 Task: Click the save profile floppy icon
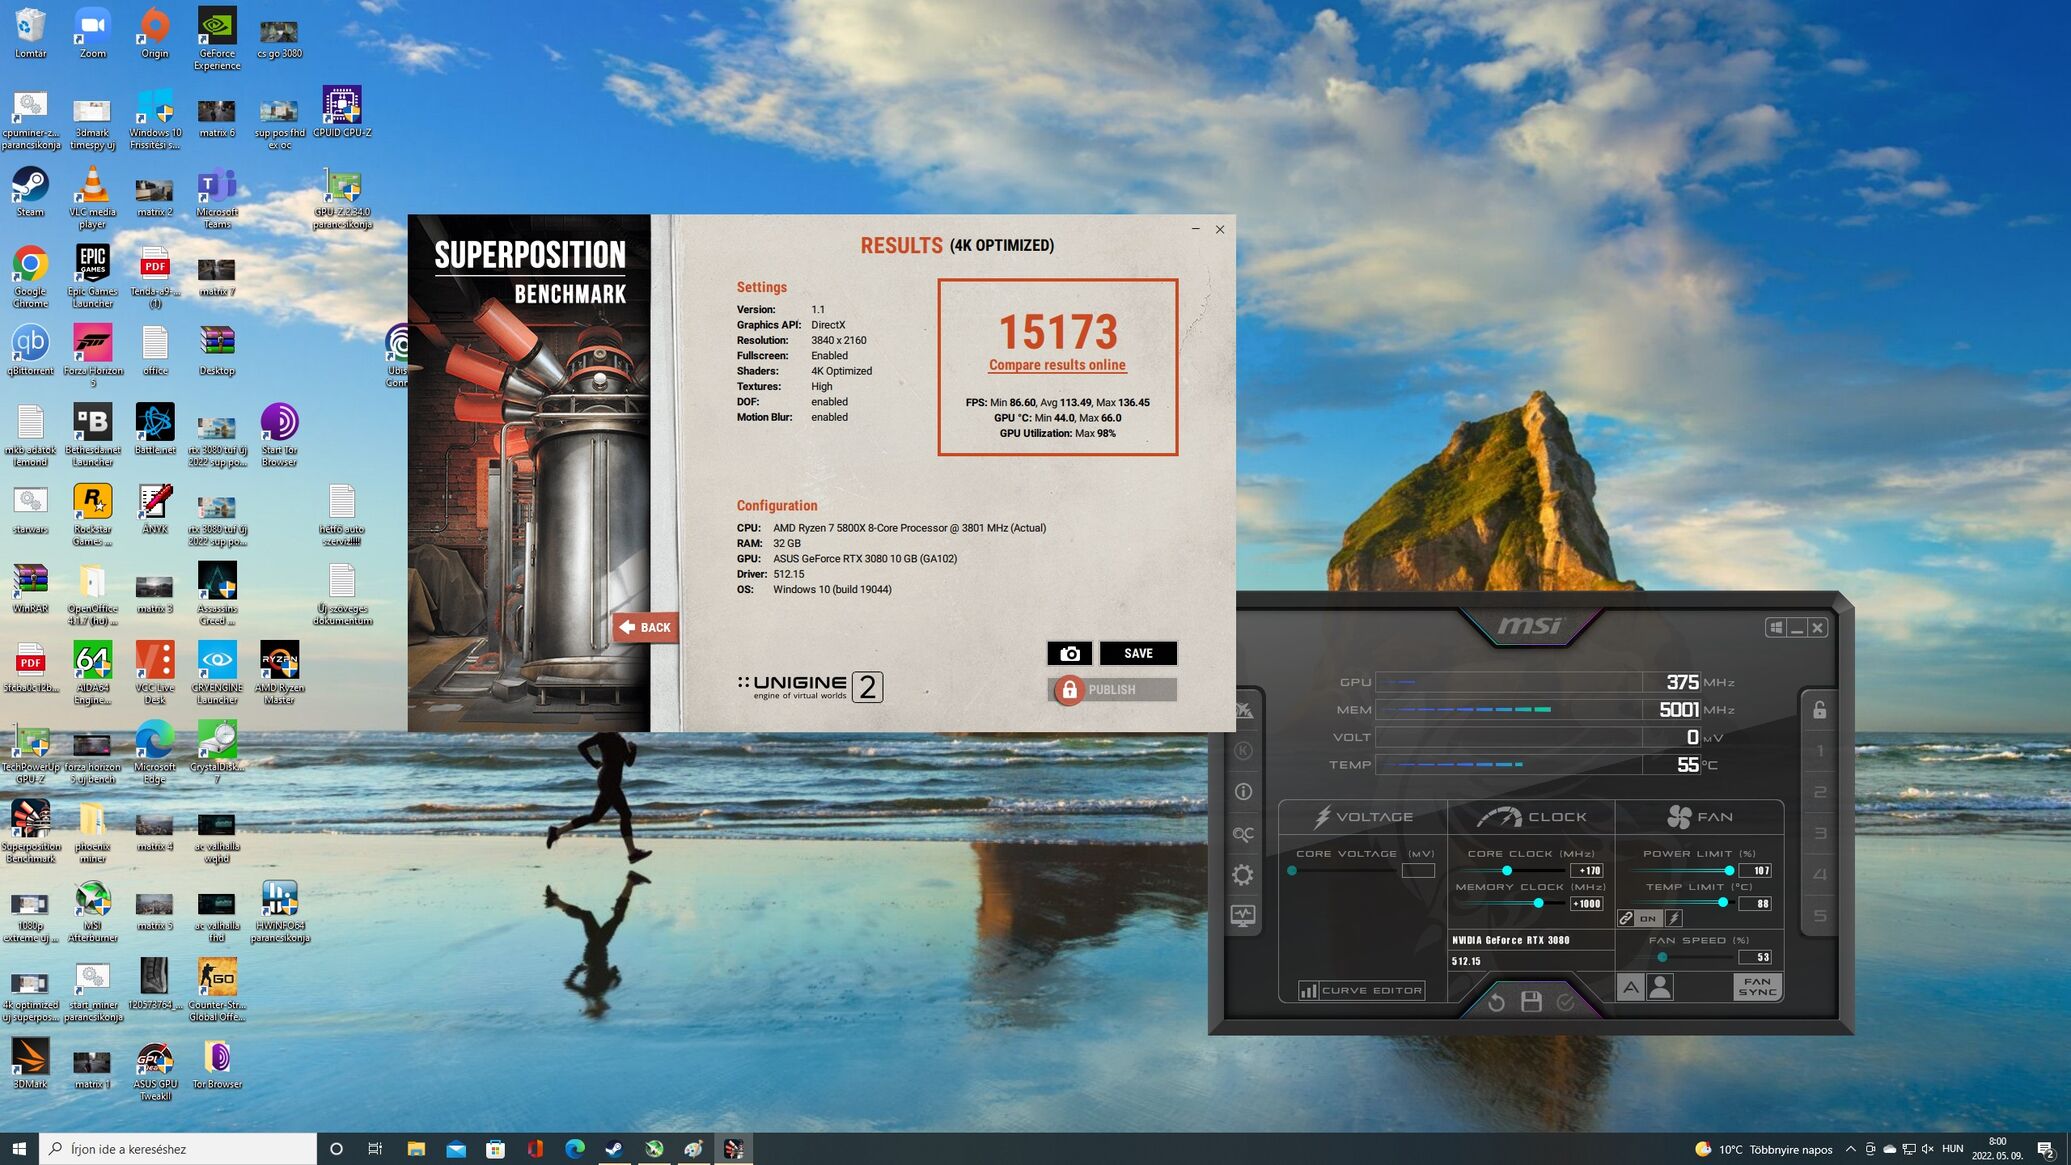coord(1531,1001)
